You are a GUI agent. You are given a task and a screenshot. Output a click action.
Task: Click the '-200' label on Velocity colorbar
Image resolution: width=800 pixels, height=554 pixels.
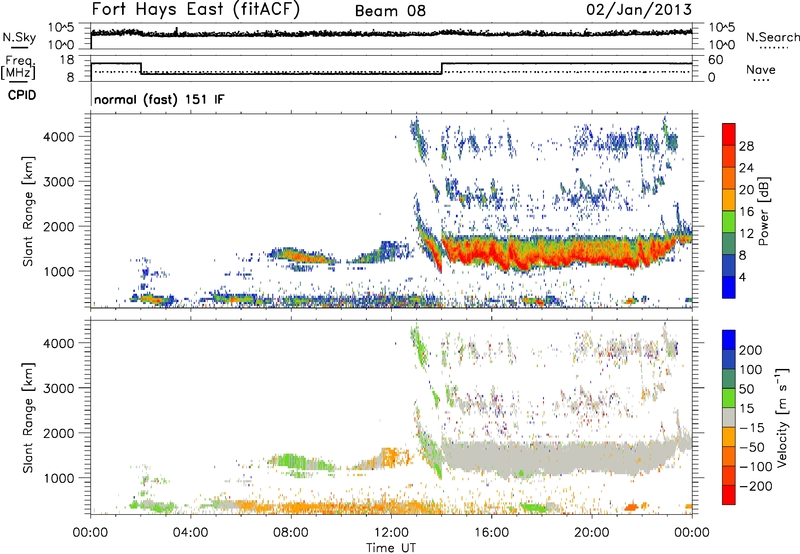(x=756, y=486)
